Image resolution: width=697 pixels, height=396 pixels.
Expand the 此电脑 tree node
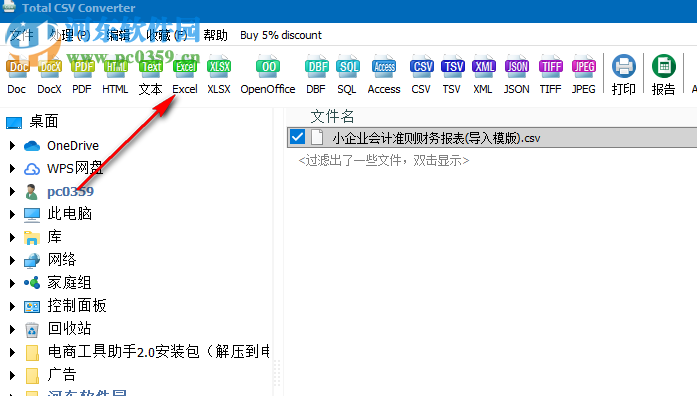pos(12,214)
